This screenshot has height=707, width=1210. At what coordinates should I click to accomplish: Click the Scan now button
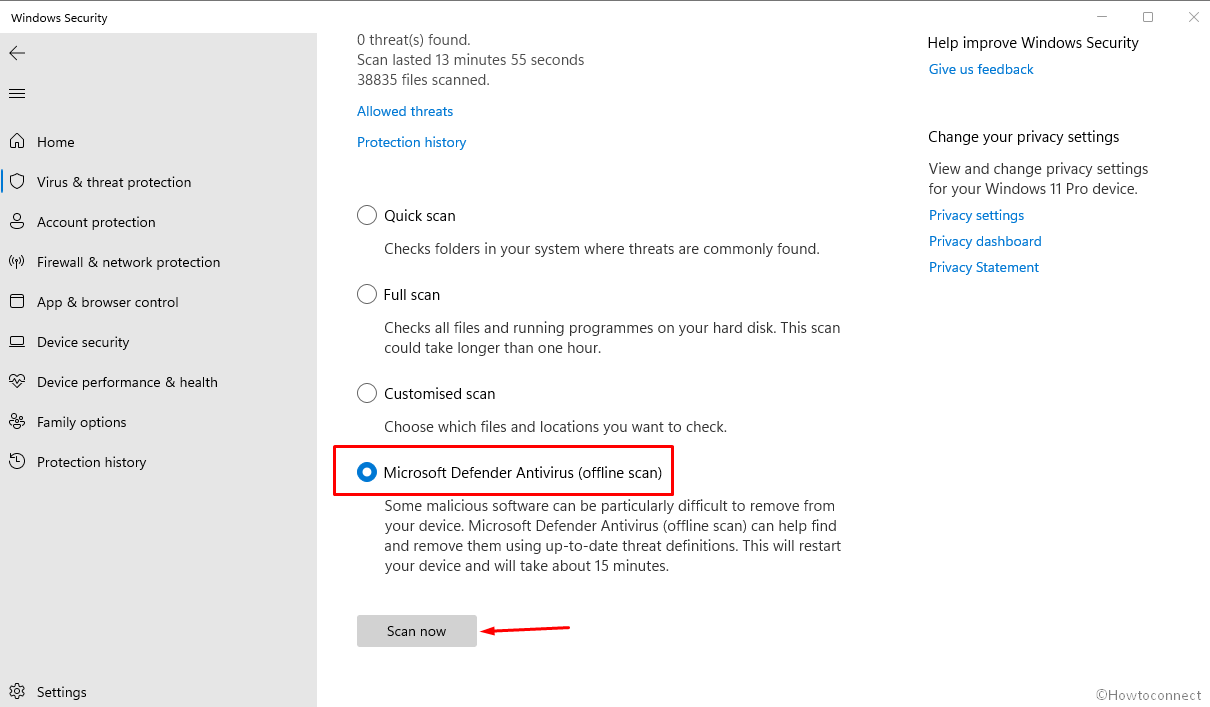tap(417, 631)
